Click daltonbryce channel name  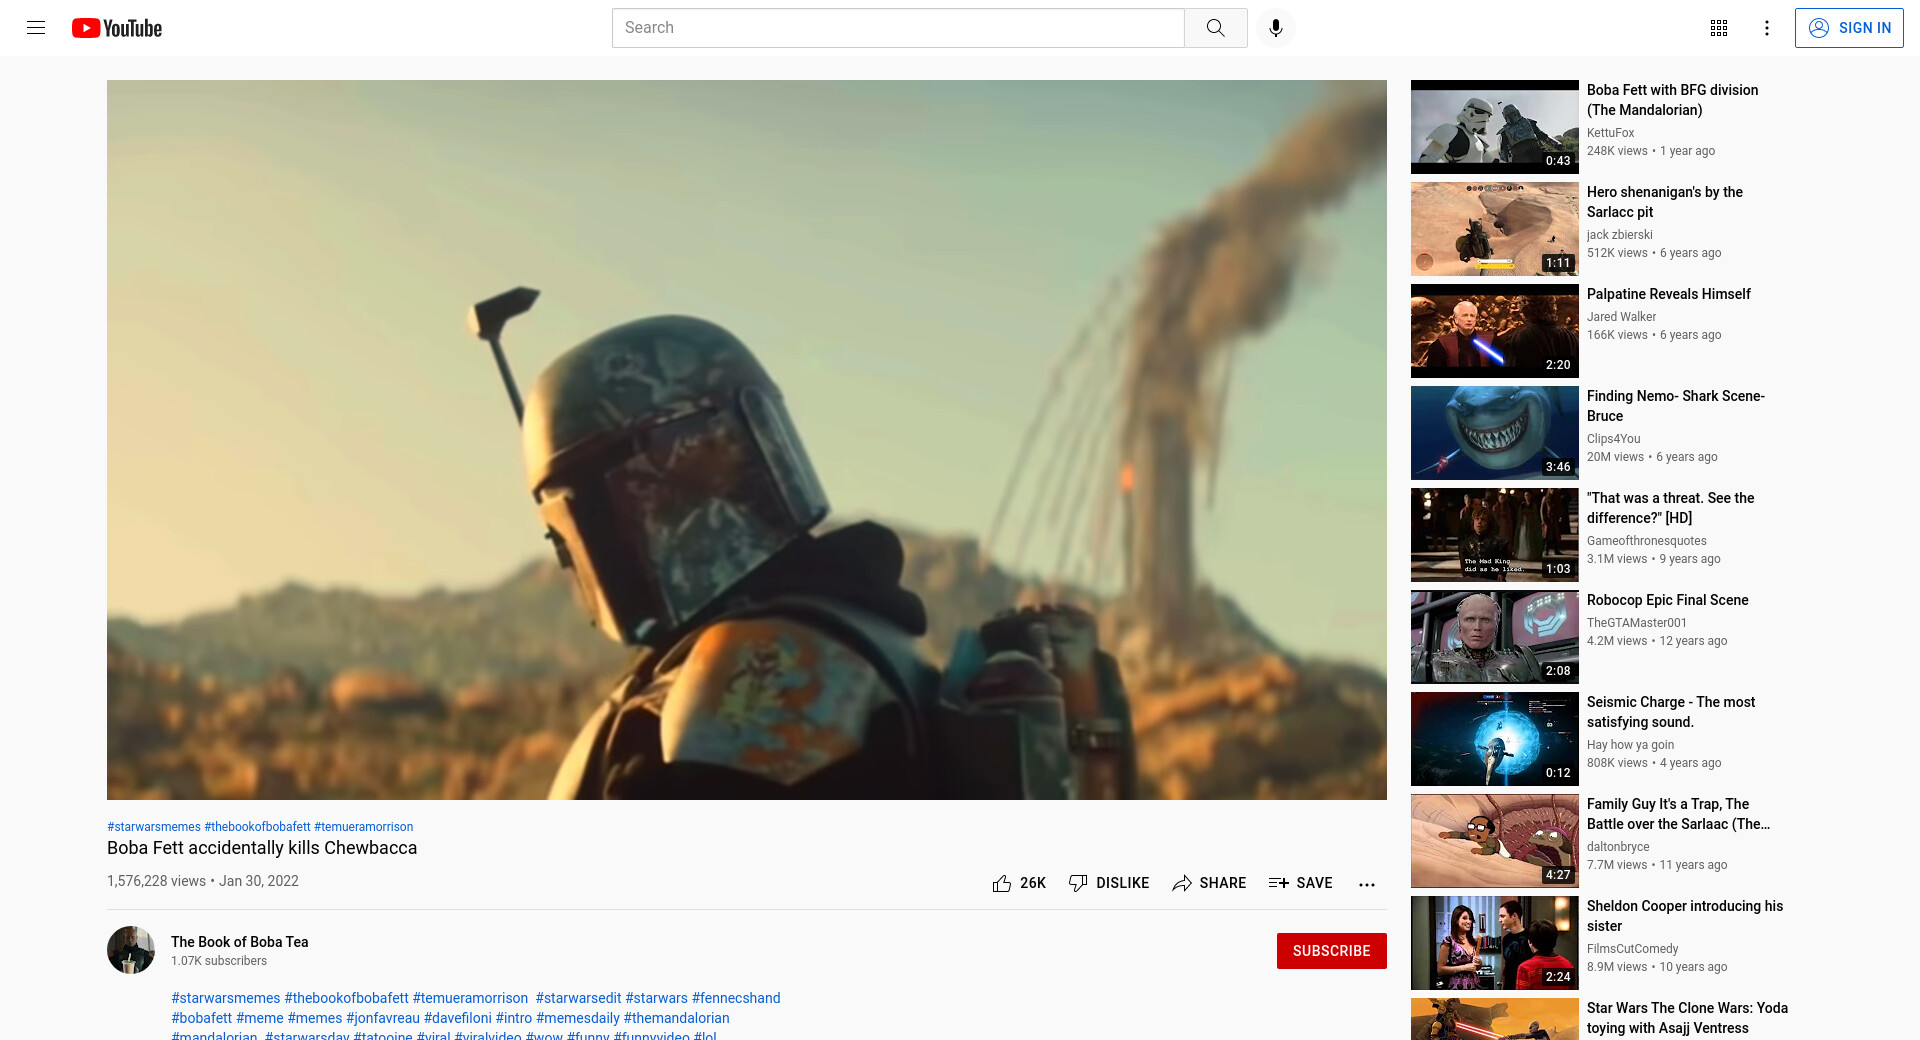tap(1618, 847)
